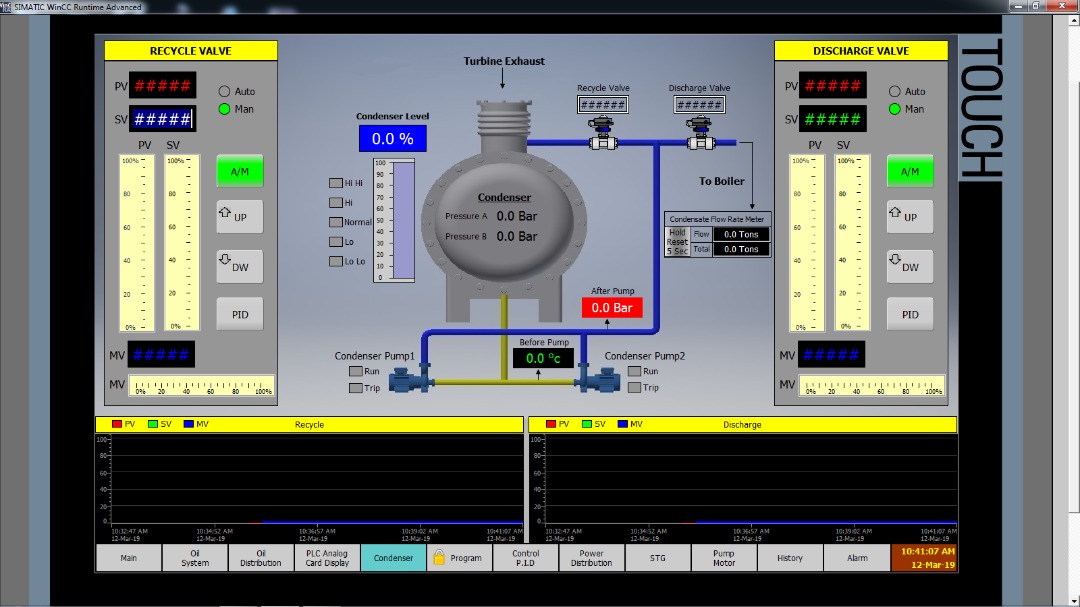Open PID settings in the Discharge Valve panel
Viewport: 1080px width, 607px height.
[910, 314]
